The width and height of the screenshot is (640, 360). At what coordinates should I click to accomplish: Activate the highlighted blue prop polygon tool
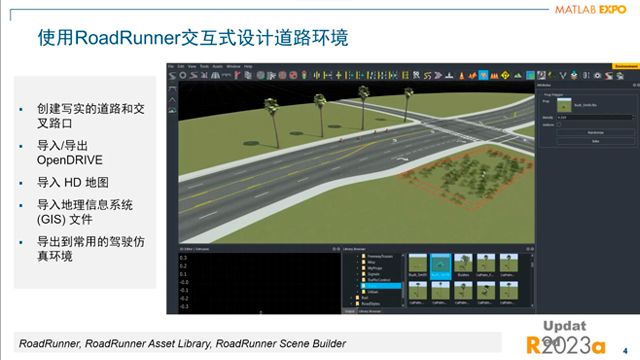click(483, 76)
